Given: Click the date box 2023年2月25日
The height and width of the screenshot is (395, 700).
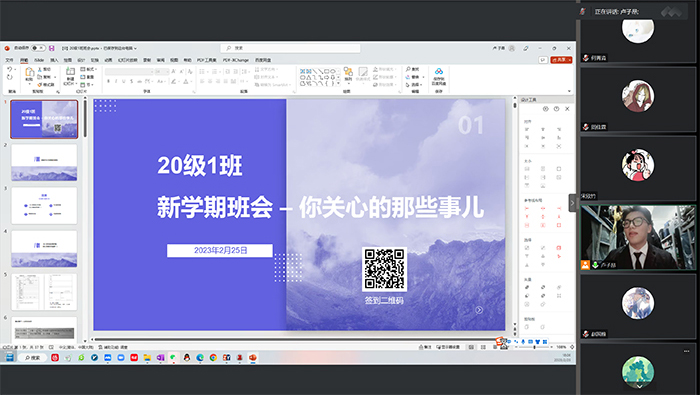Looking at the screenshot, I should coord(220,250).
